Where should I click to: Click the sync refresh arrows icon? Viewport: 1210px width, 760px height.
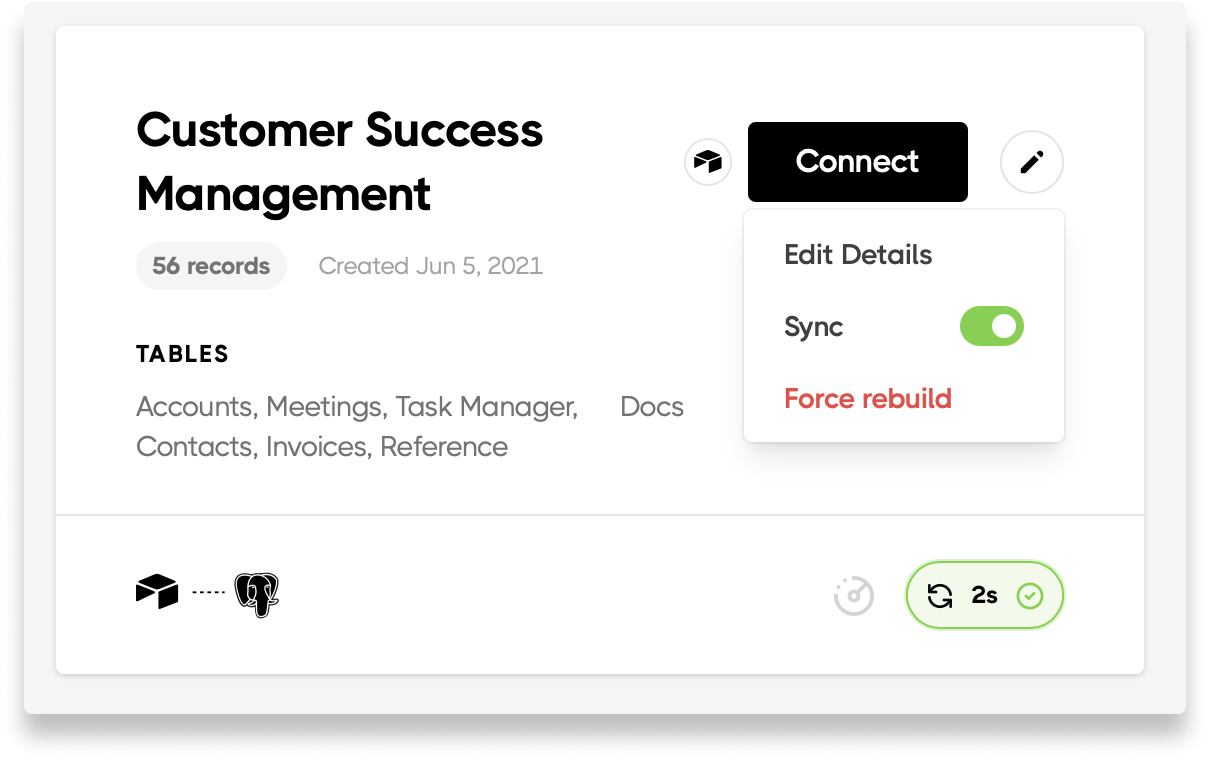[940, 596]
